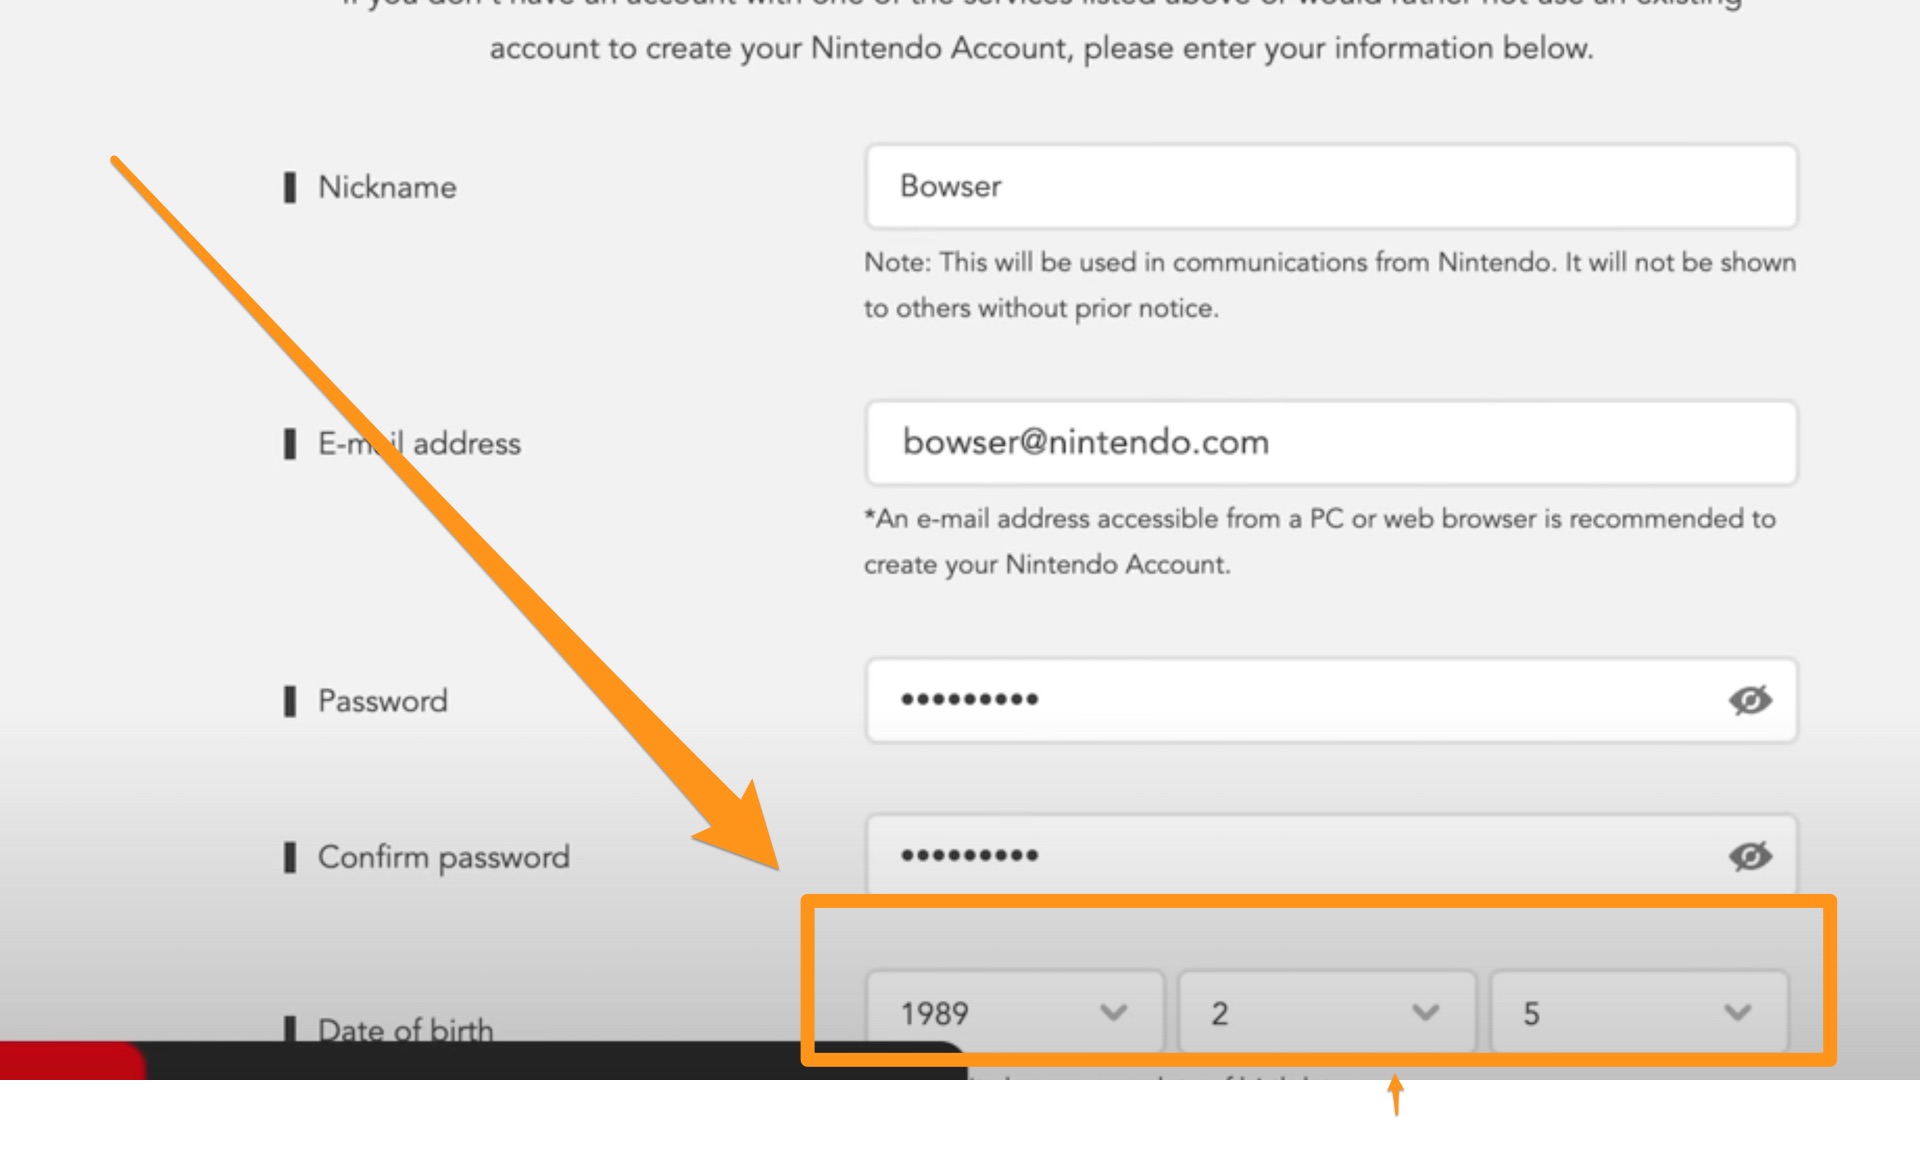Toggle visibility of the Password field
The width and height of the screenshot is (1920, 1156).
1750,700
